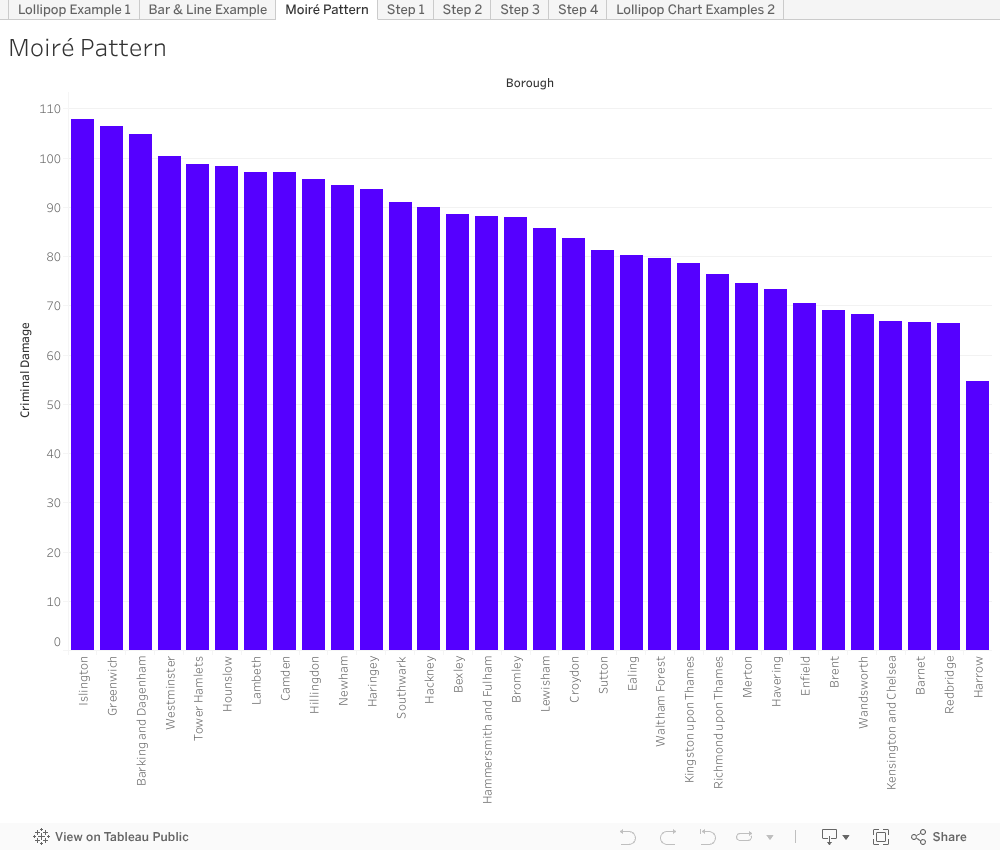Switch to the Step 4 tab
1000x850 pixels.
pyautogui.click(x=578, y=10)
